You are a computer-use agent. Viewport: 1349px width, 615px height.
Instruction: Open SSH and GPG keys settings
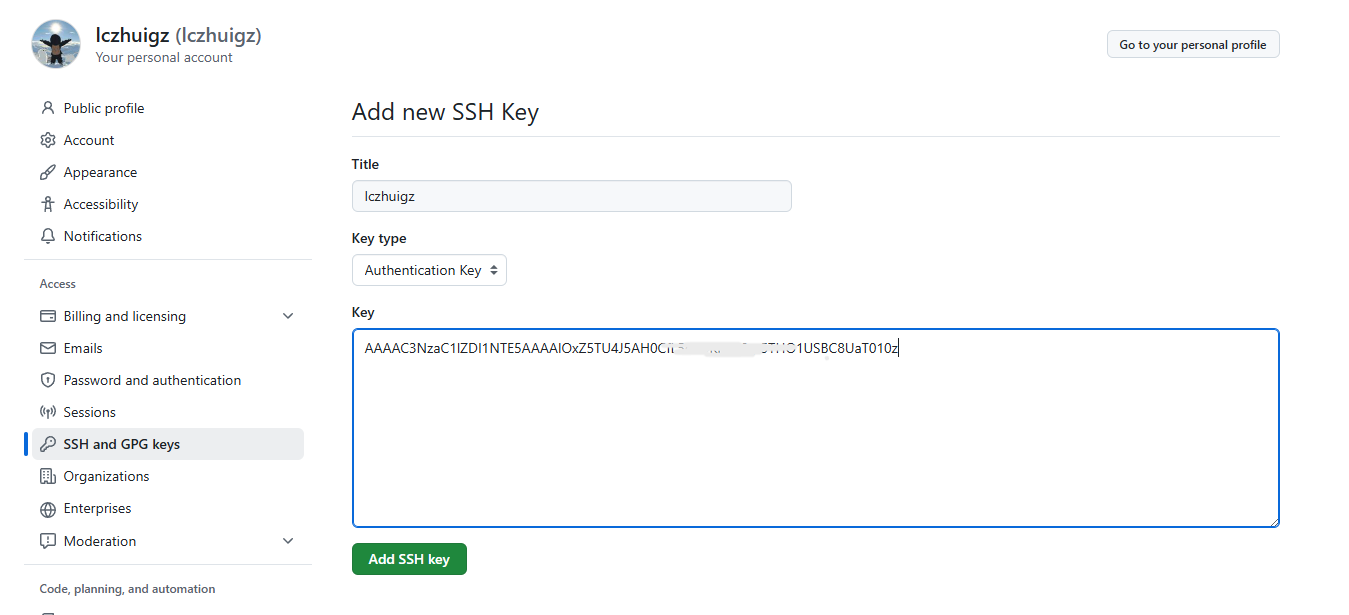coord(121,444)
